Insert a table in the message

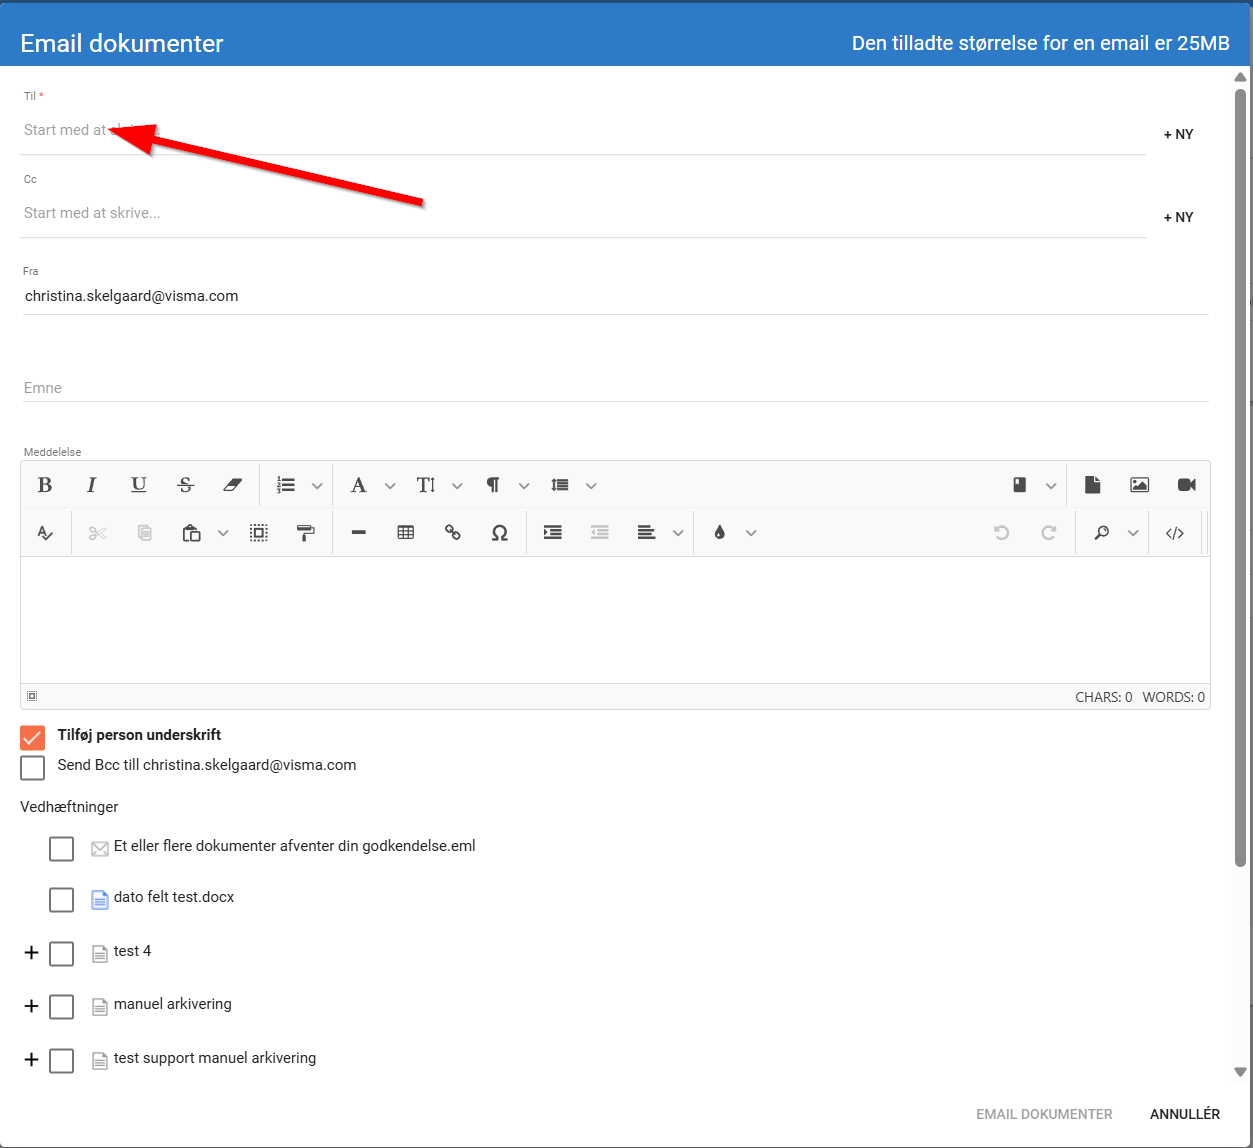(406, 533)
